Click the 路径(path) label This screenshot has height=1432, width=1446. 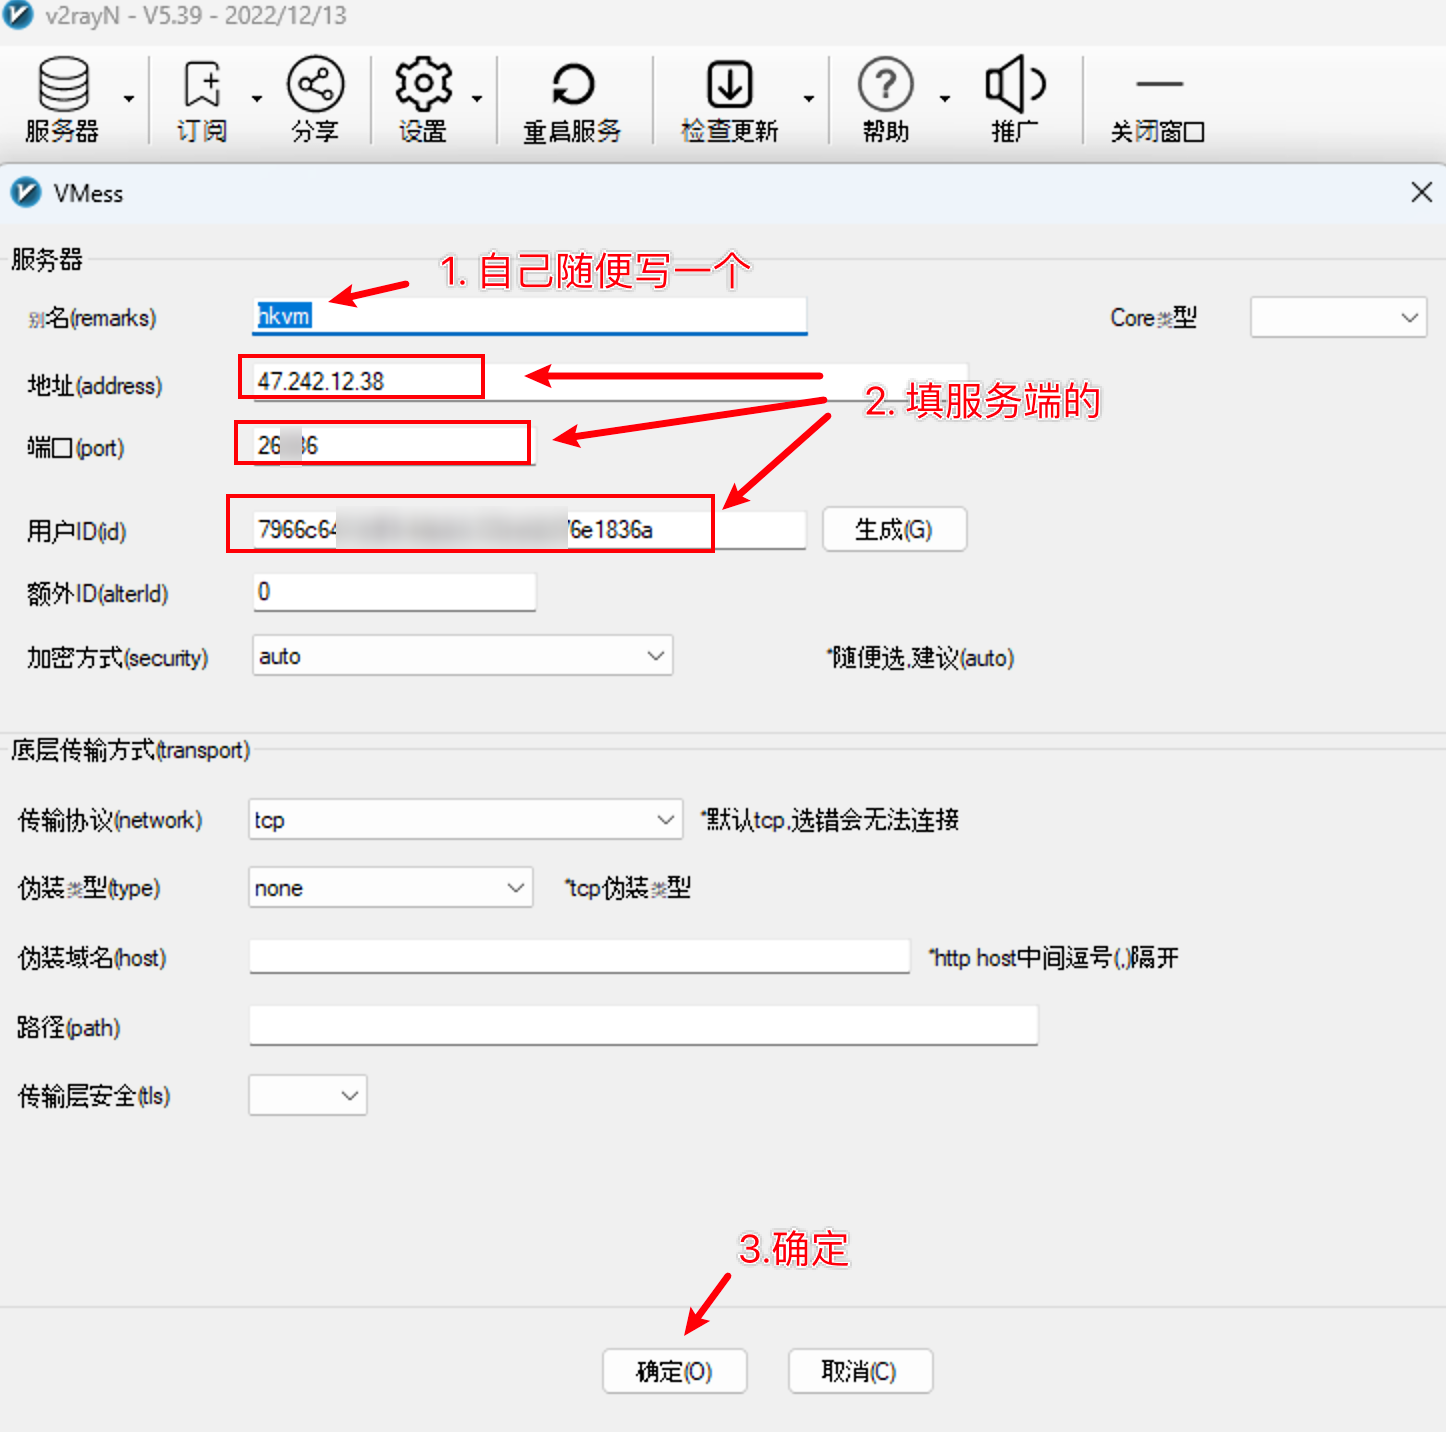click(x=69, y=1027)
